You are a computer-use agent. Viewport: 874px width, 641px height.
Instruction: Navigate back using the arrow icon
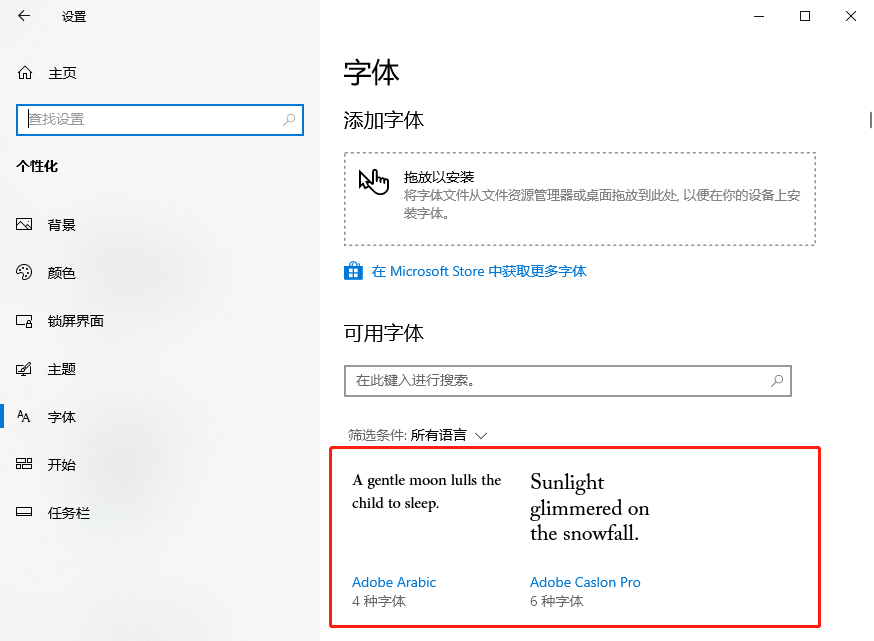[x=24, y=16]
